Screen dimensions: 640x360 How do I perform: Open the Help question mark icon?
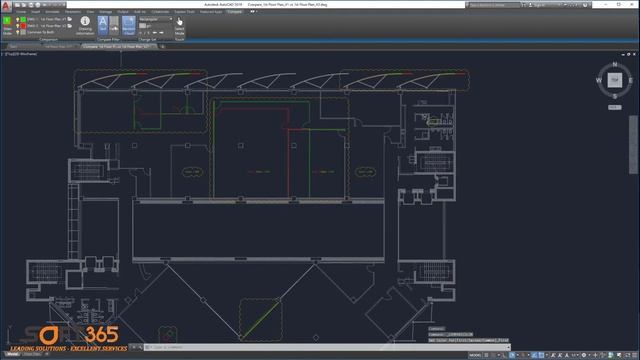585,5
